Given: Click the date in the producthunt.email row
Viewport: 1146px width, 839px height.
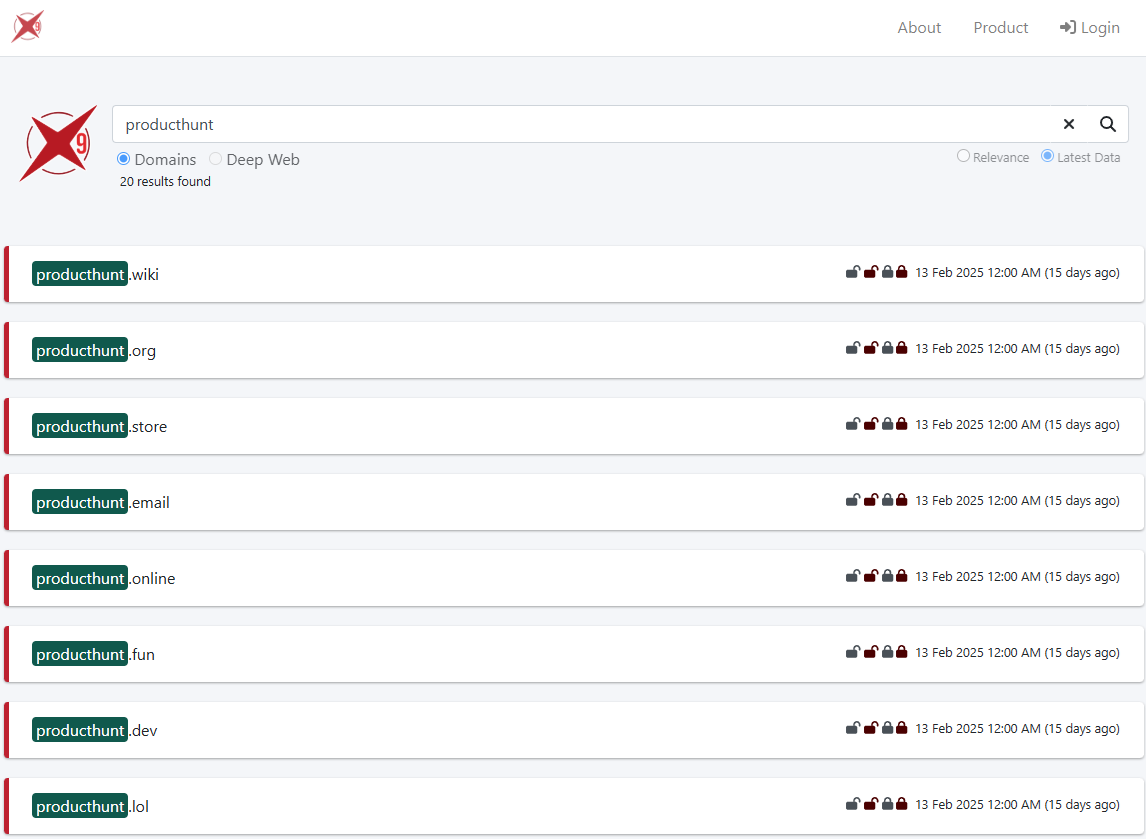Looking at the screenshot, I should click(x=1017, y=501).
